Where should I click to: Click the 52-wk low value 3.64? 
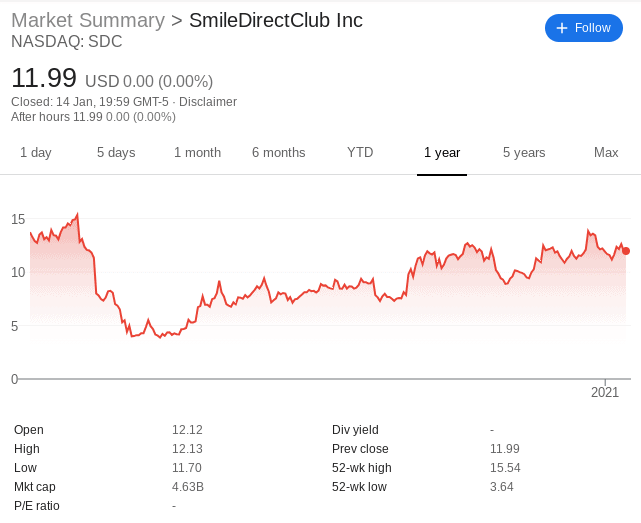pyautogui.click(x=502, y=487)
